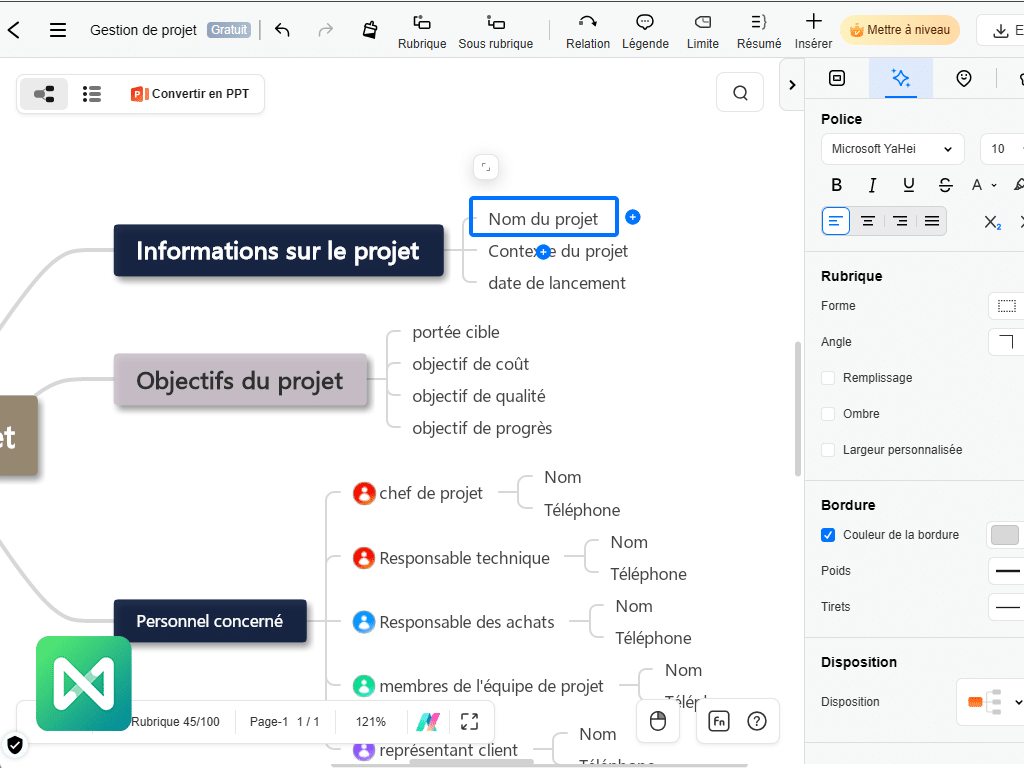
Task: Switch to the emoji sticker tab
Action: tap(963, 78)
